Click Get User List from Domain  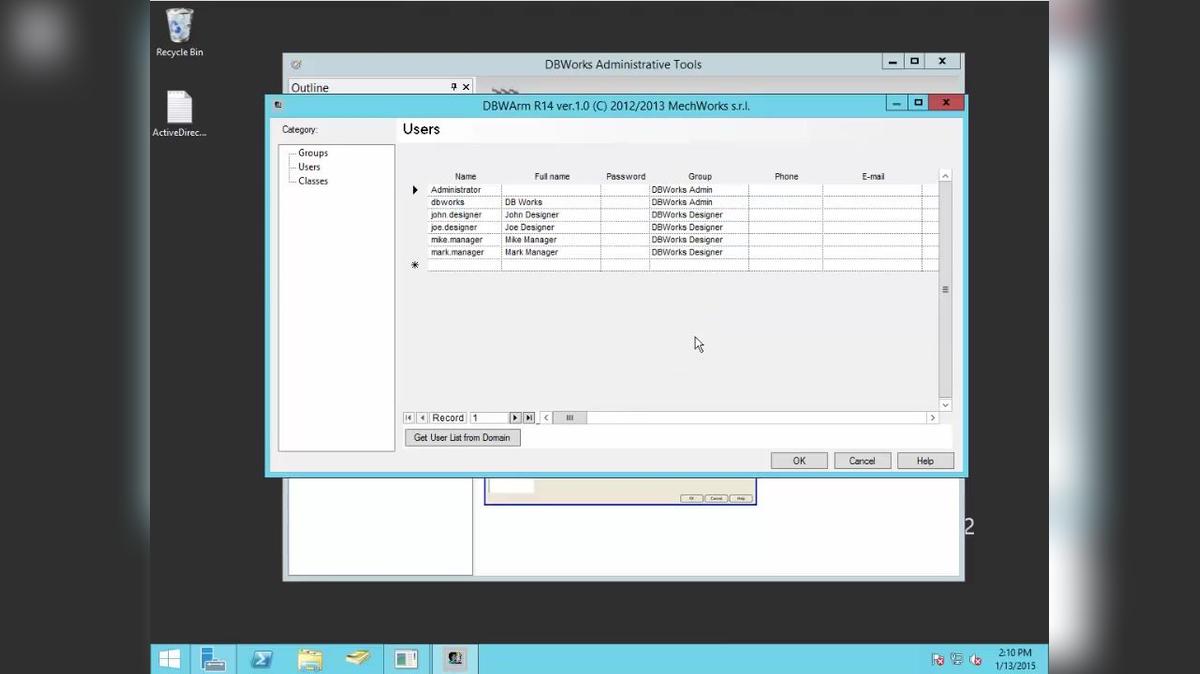pos(462,438)
